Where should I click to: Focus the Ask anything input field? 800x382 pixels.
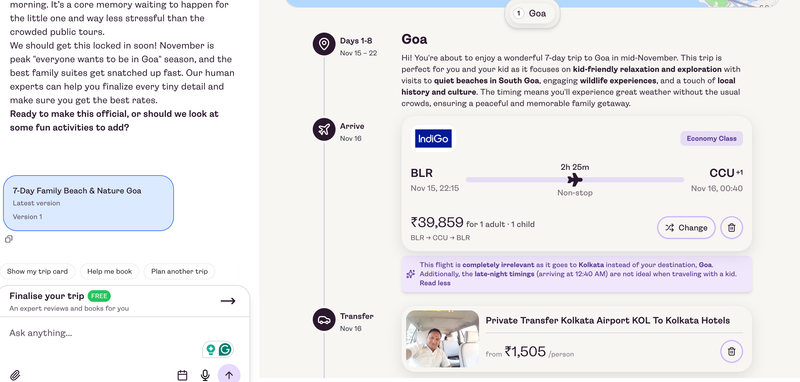tap(102, 333)
